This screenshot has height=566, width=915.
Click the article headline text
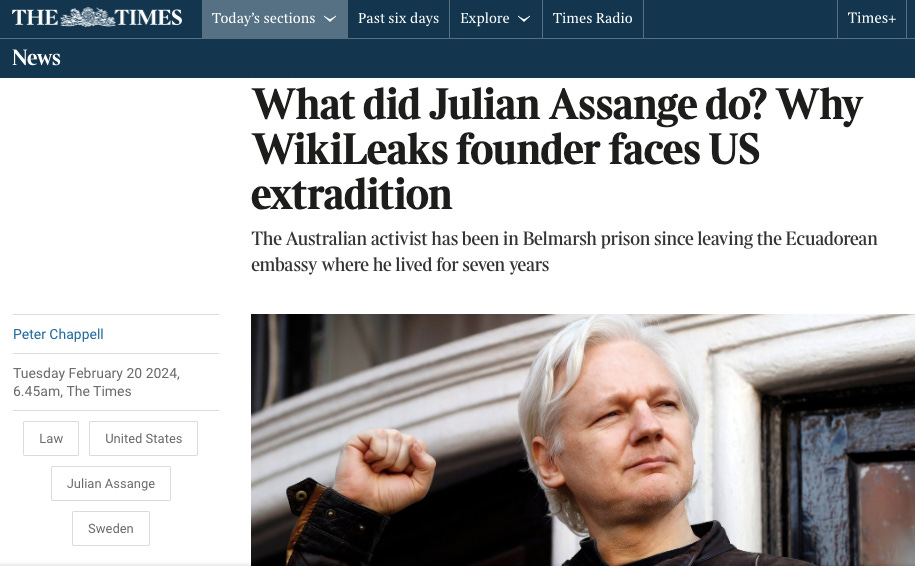[557, 149]
